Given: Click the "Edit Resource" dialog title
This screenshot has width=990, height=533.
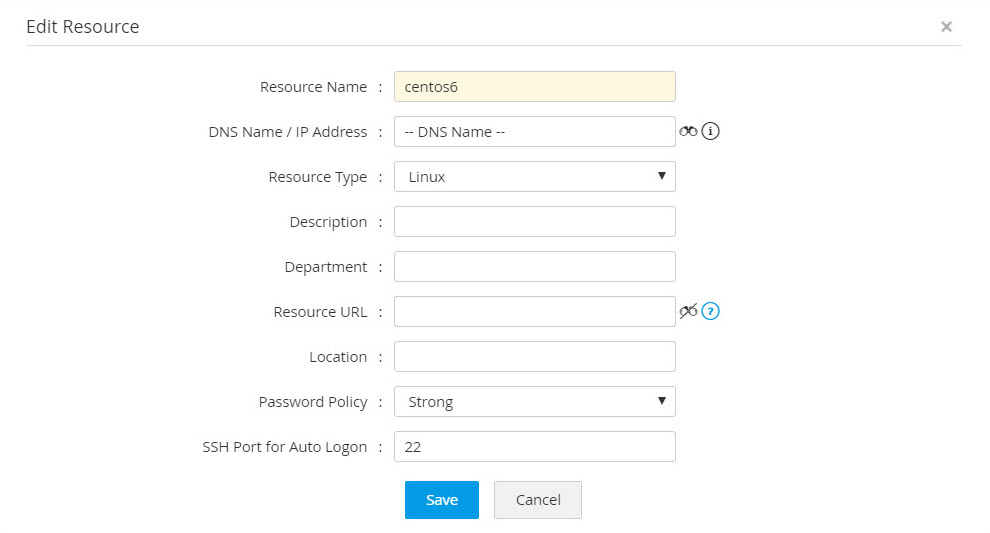Looking at the screenshot, I should (x=82, y=27).
